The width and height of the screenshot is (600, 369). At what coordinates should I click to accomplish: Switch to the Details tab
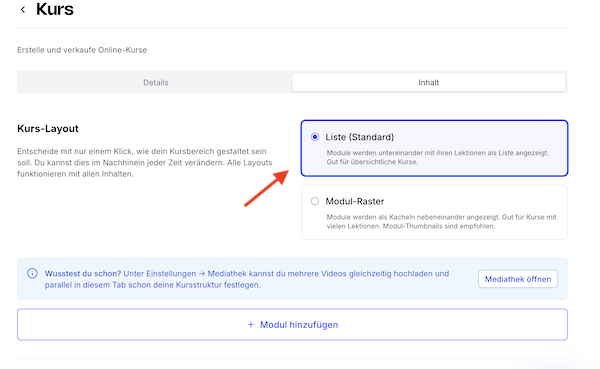[155, 82]
